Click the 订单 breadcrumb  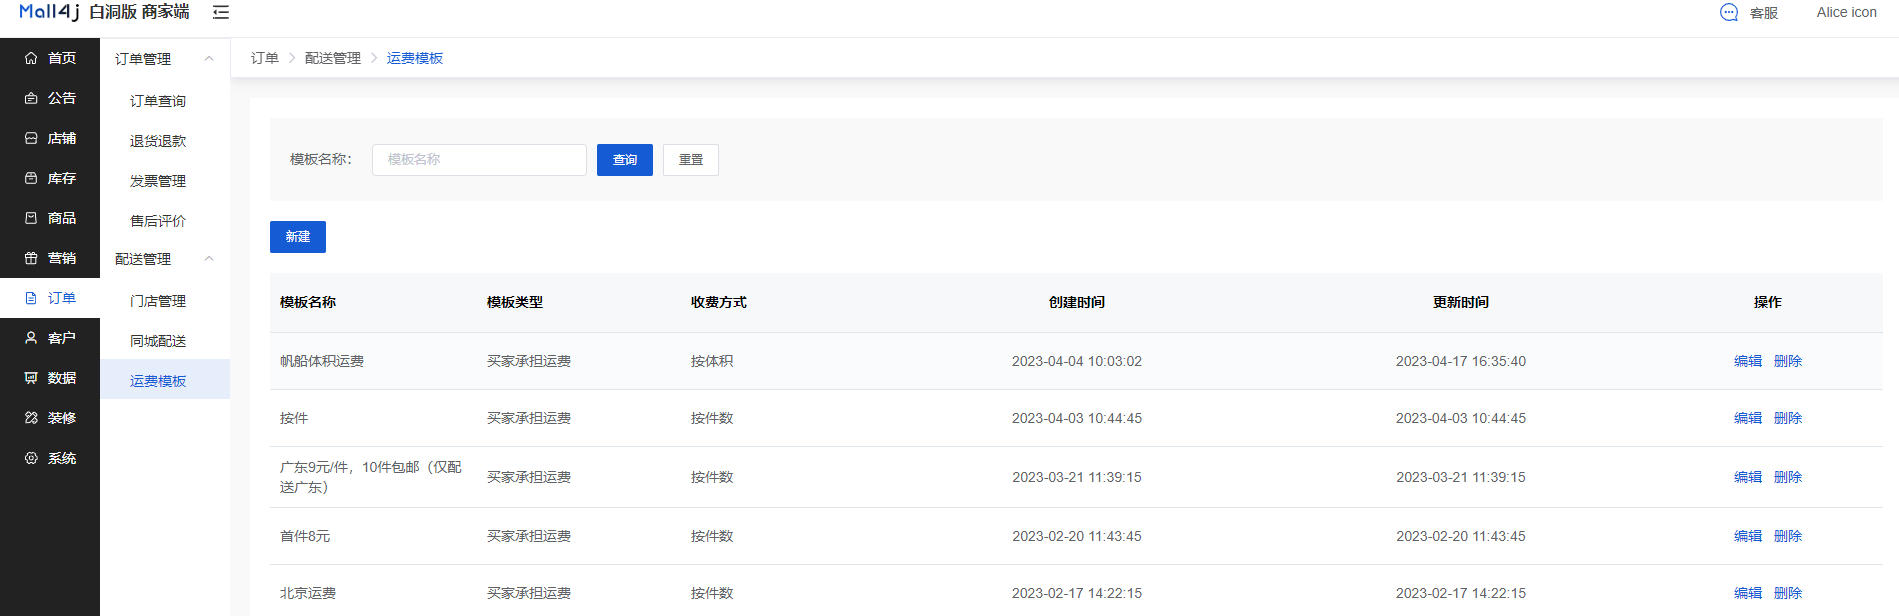pos(265,58)
